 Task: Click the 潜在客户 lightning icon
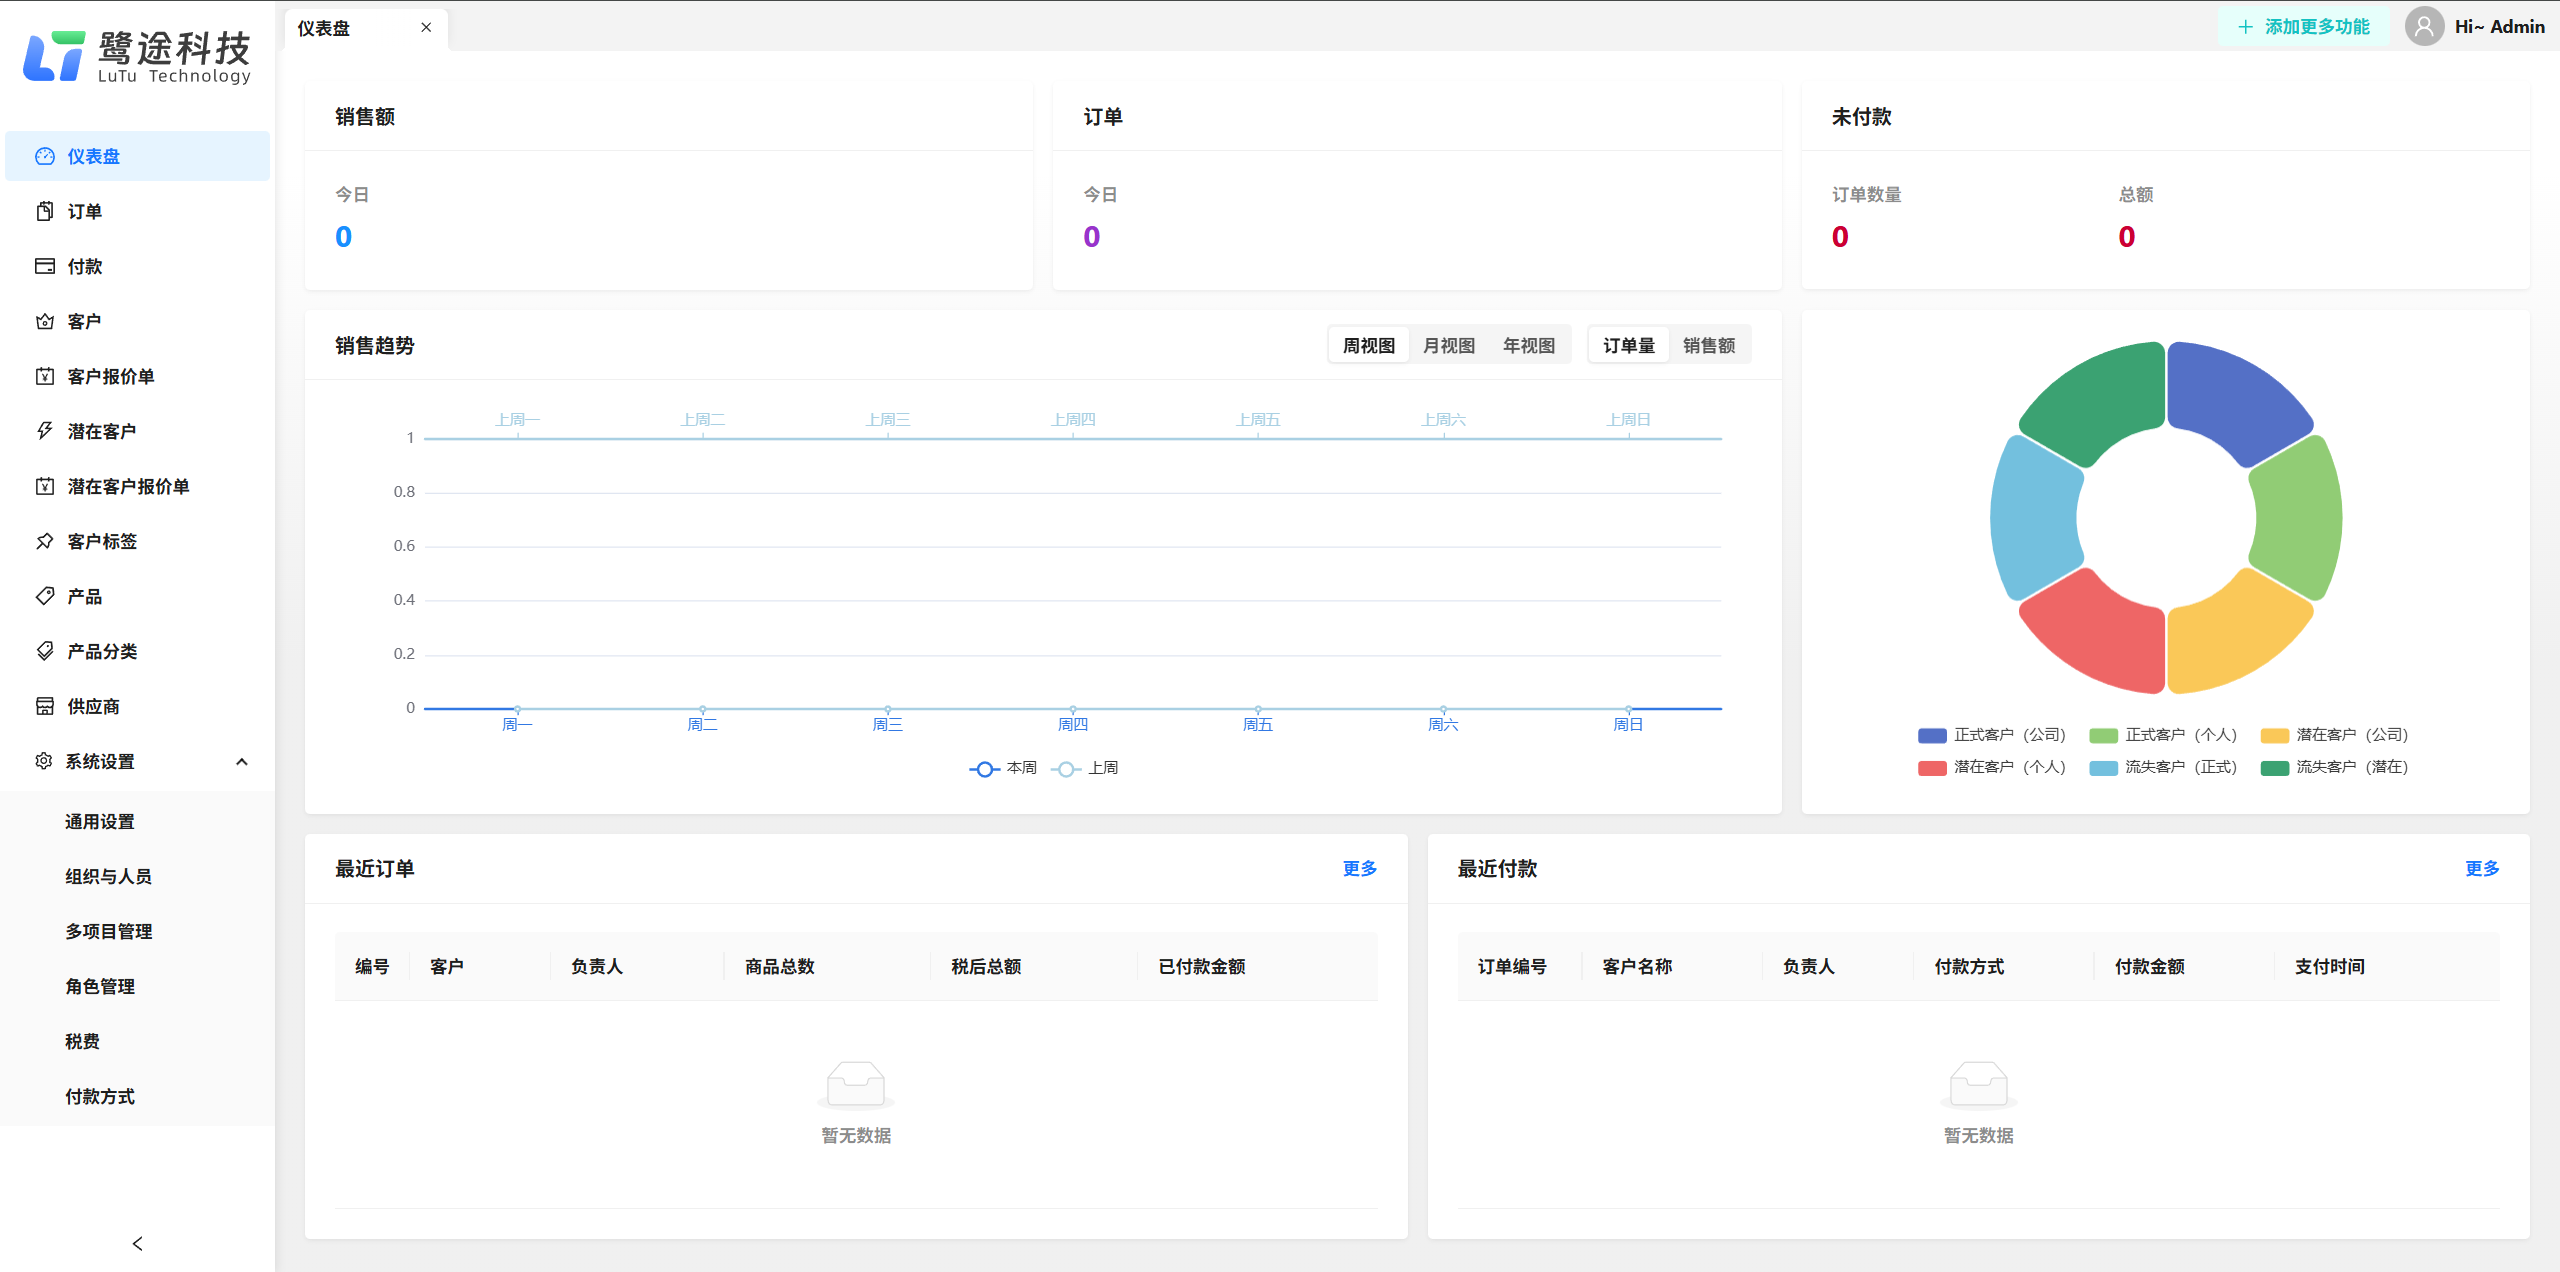[x=45, y=431]
